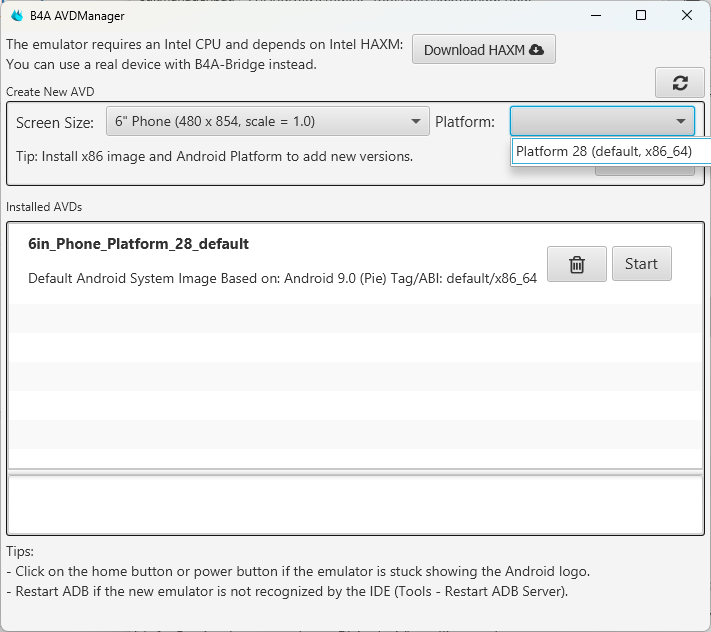Start the 6in_Phone_Platform_28_default emulator
This screenshot has width=711, height=632.
[641, 264]
